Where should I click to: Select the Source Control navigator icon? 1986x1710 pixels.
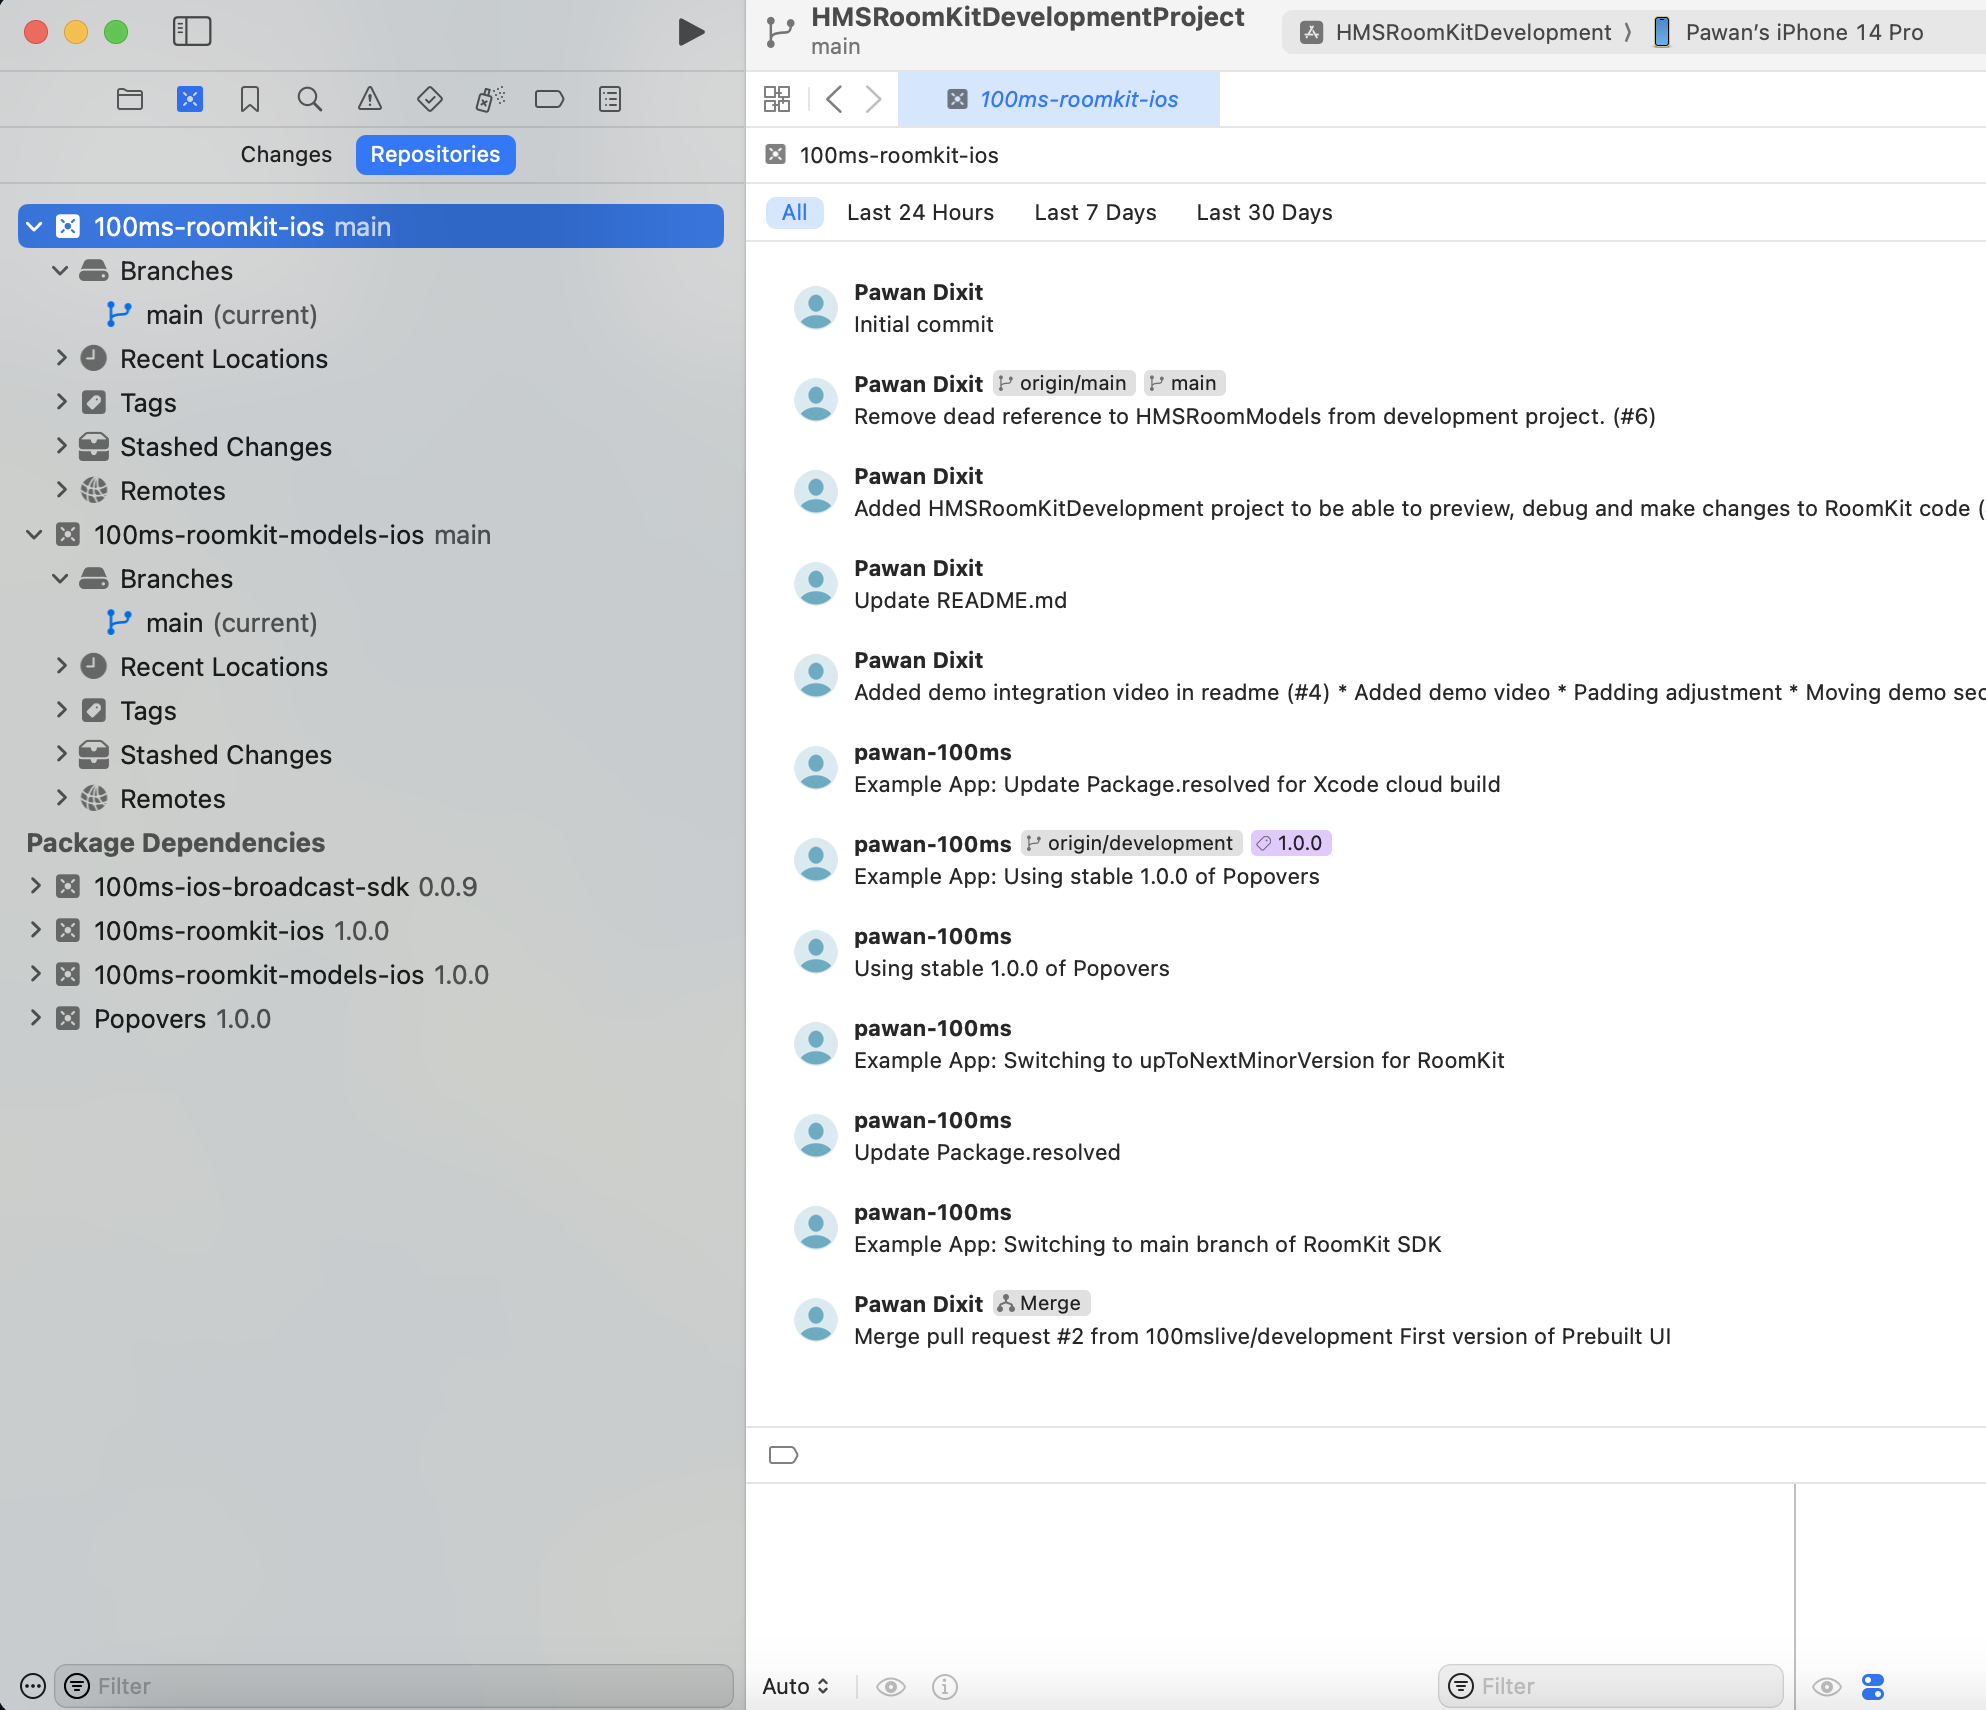[x=189, y=99]
